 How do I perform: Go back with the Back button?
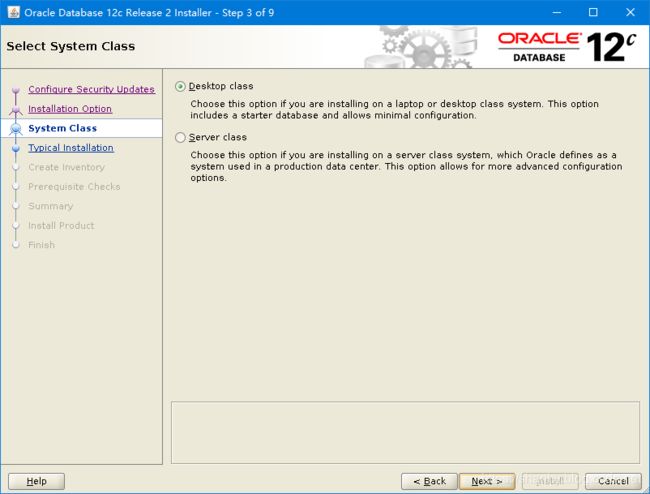(x=429, y=481)
